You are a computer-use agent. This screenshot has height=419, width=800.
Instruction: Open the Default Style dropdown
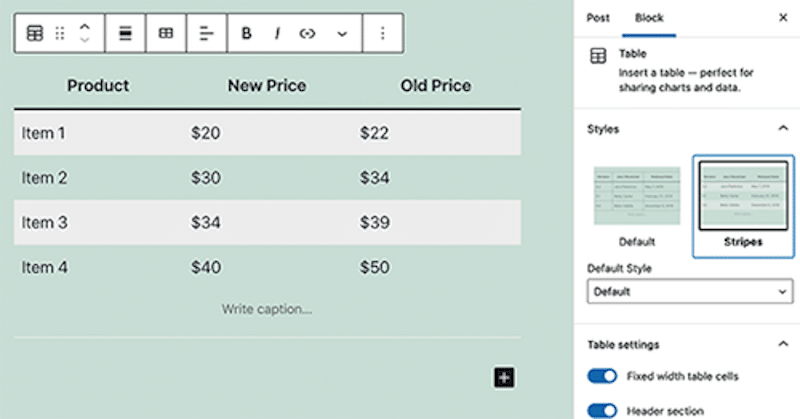click(x=690, y=291)
